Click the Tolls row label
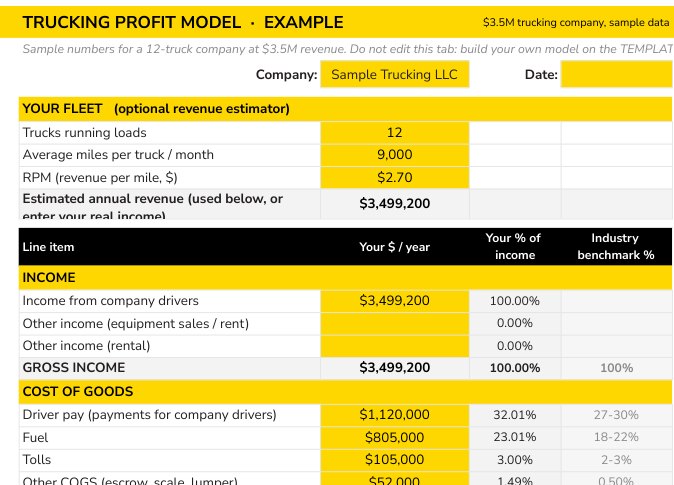Screen dimensions: 674x485 [x=37, y=460]
